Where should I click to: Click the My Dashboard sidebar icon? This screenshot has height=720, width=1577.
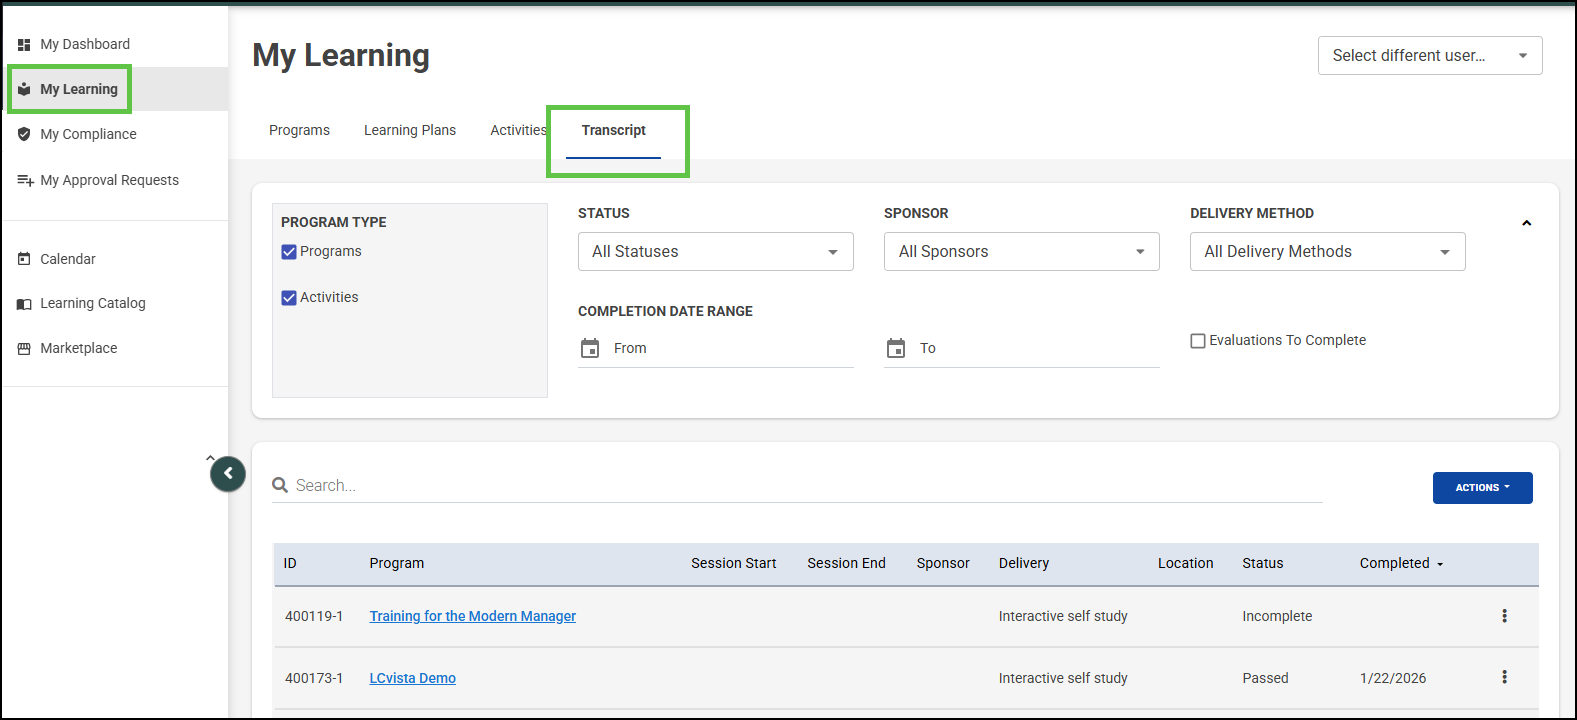[x=24, y=45]
